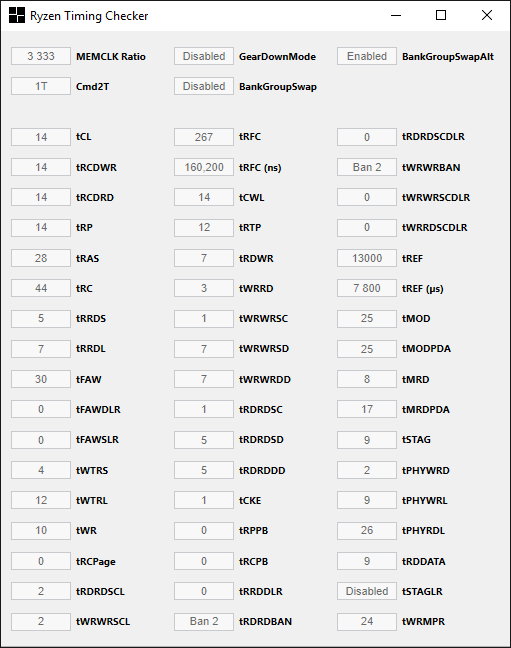Maximize the Ryzen Timing Checker window
The image size is (511, 648).
tap(441, 15)
